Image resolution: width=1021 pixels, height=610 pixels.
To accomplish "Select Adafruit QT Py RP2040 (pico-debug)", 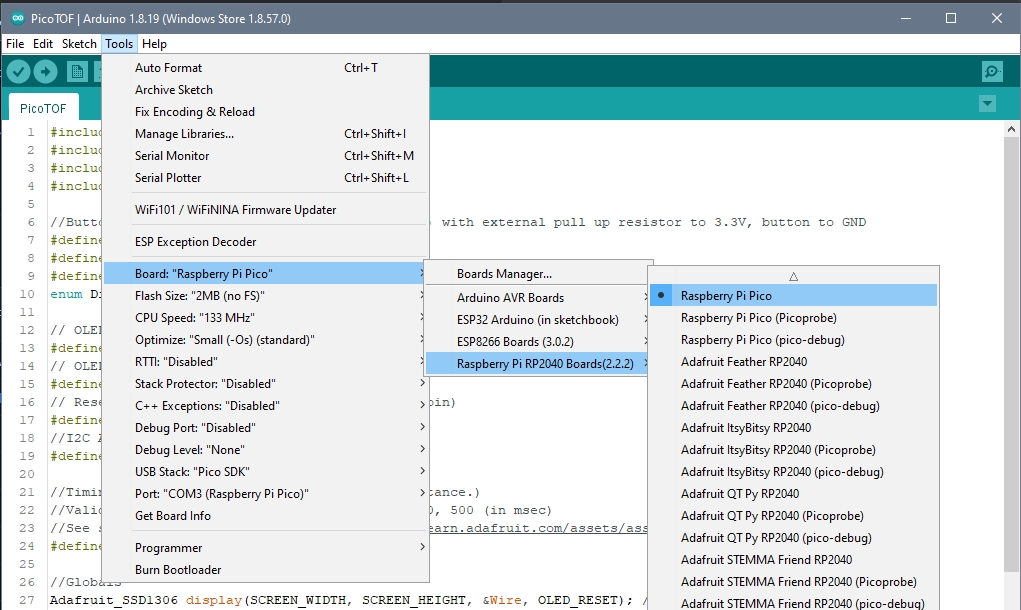I will pos(794,538).
